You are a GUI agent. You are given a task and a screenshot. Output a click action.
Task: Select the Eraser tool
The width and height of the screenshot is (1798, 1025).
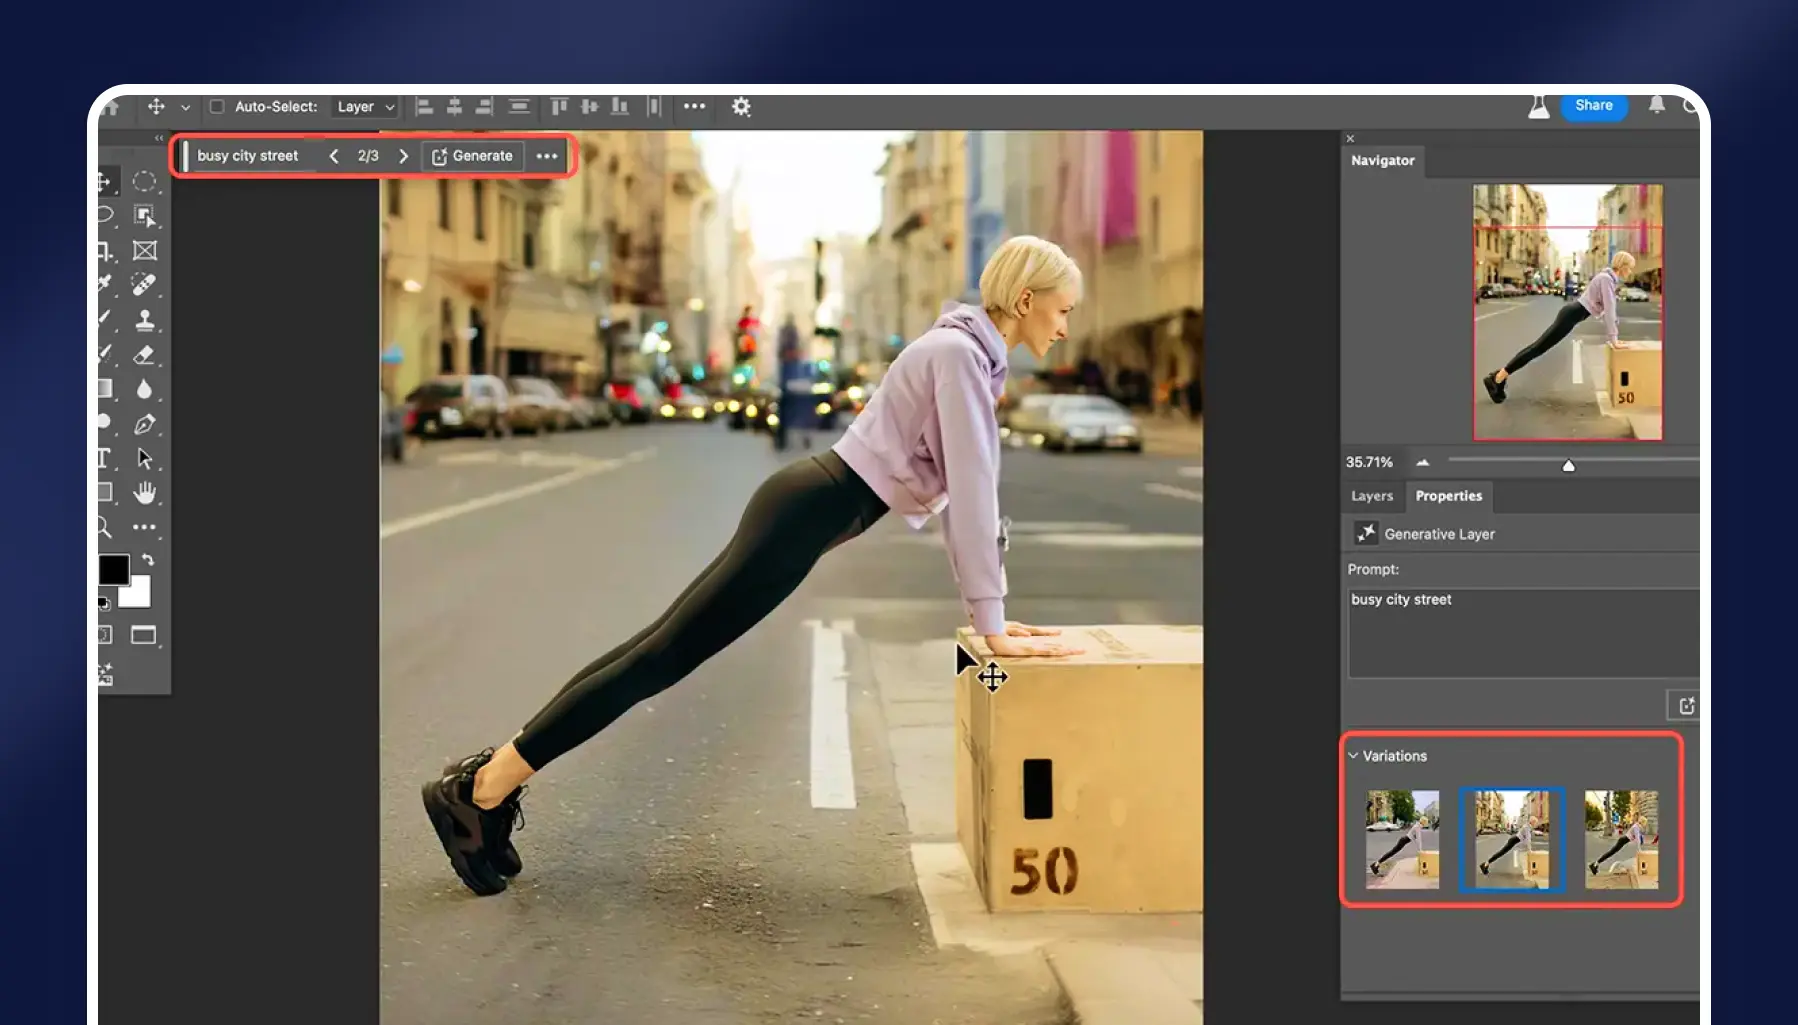(144, 353)
